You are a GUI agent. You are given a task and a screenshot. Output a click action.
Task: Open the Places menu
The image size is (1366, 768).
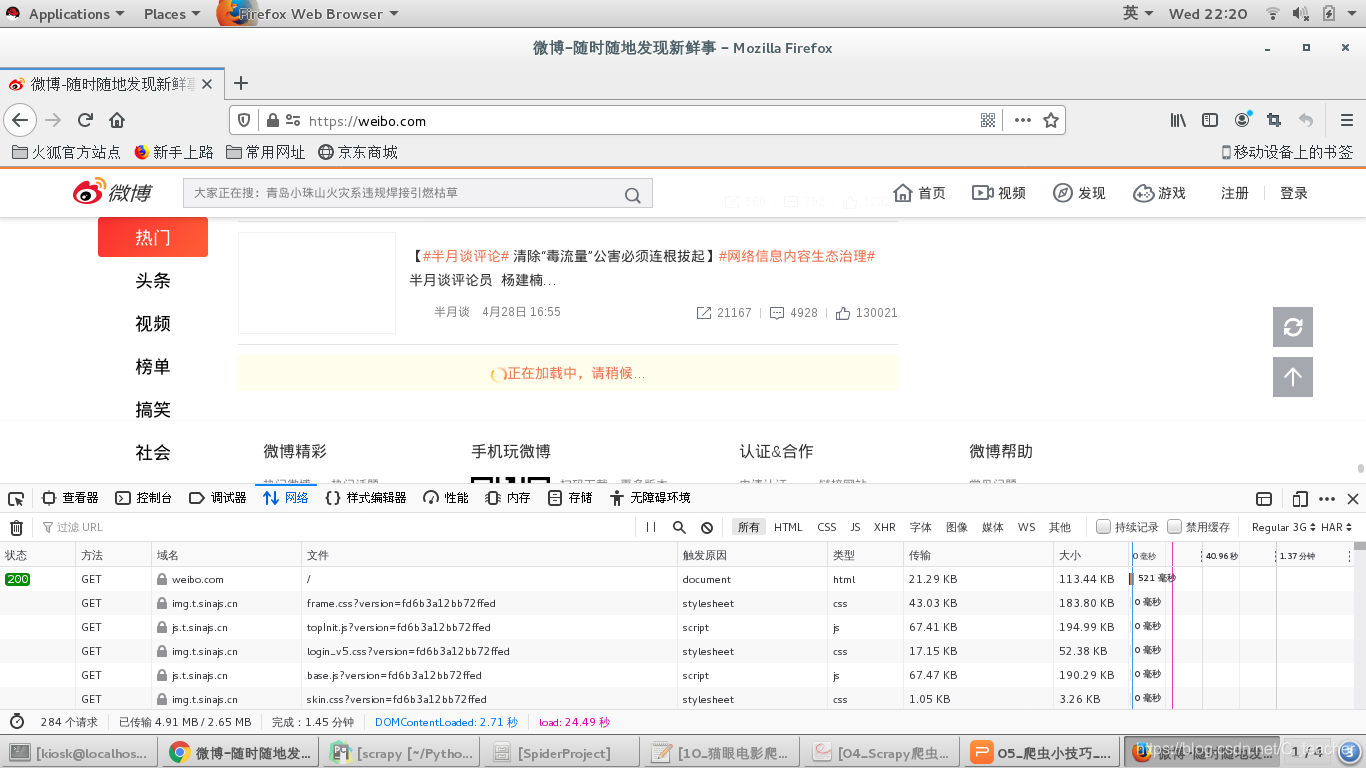(171, 14)
